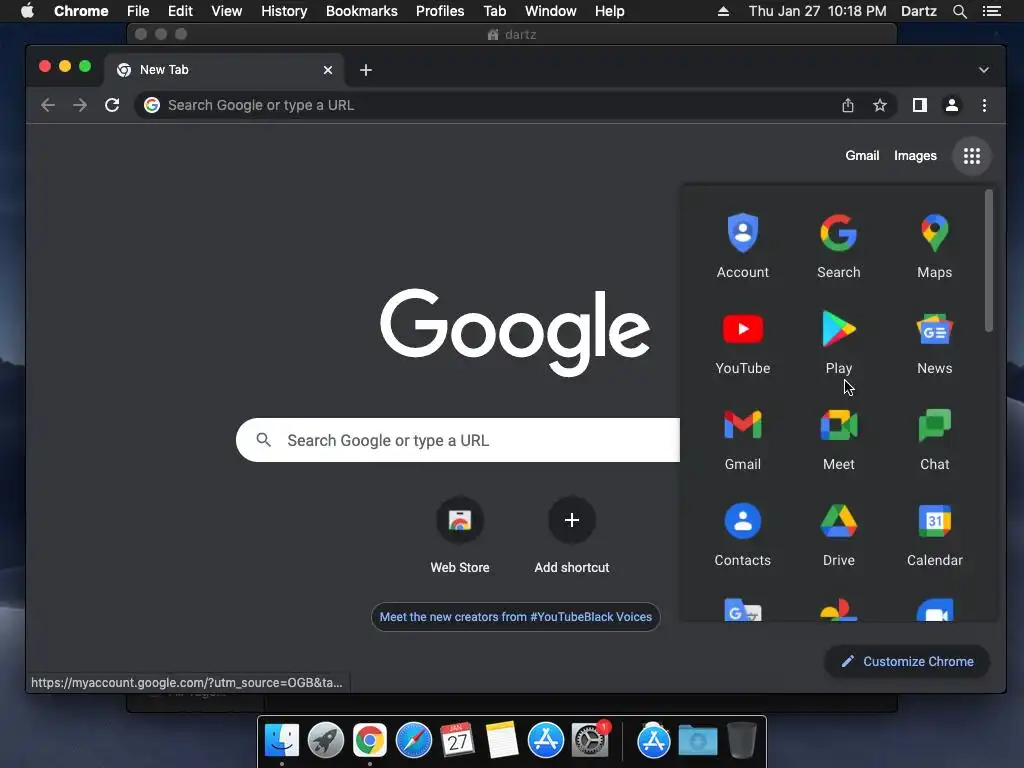Open Calendar from the Dock
Image resolution: width=1024 pixels, height=768 pixels.
pos(457,740)
